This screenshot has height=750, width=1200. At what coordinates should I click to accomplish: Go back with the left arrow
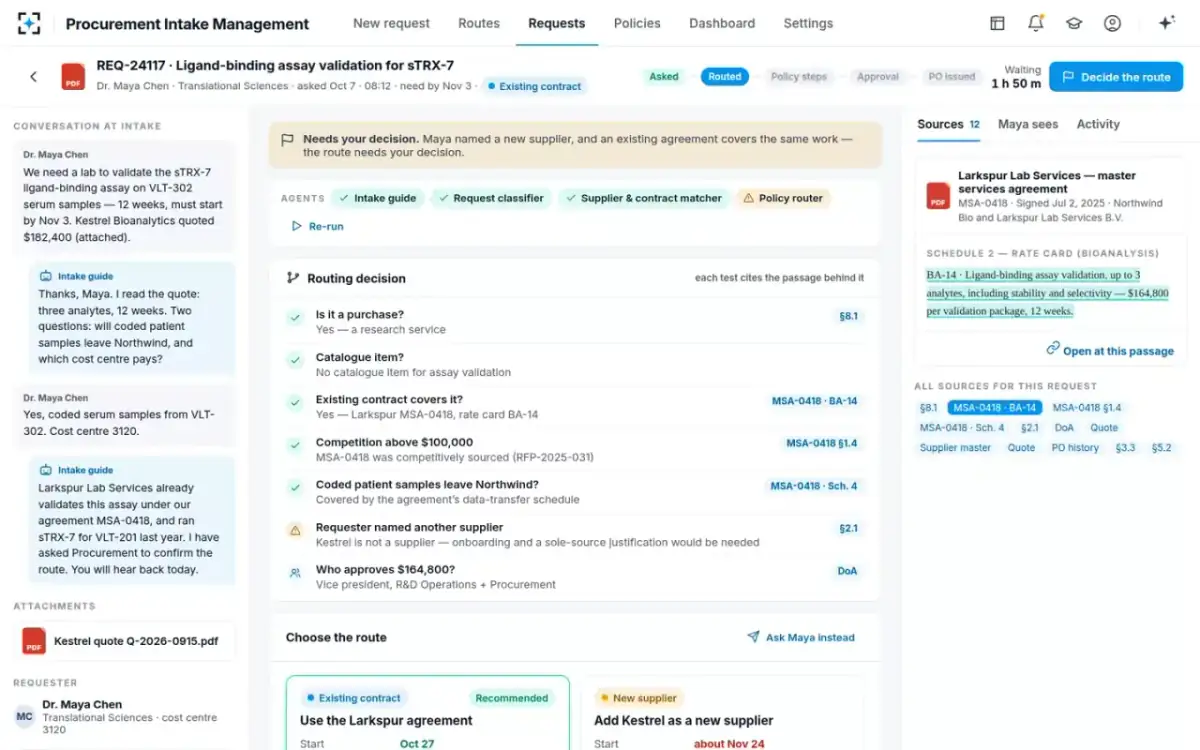point(33,76)
